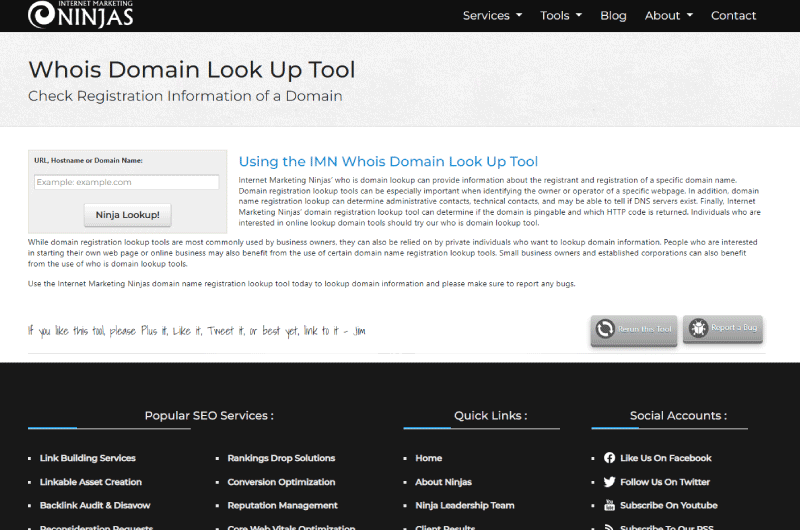The height and width of the screenshot is (530, 800).
Task: Open Link Building Services link
Action: pos(88,458)
